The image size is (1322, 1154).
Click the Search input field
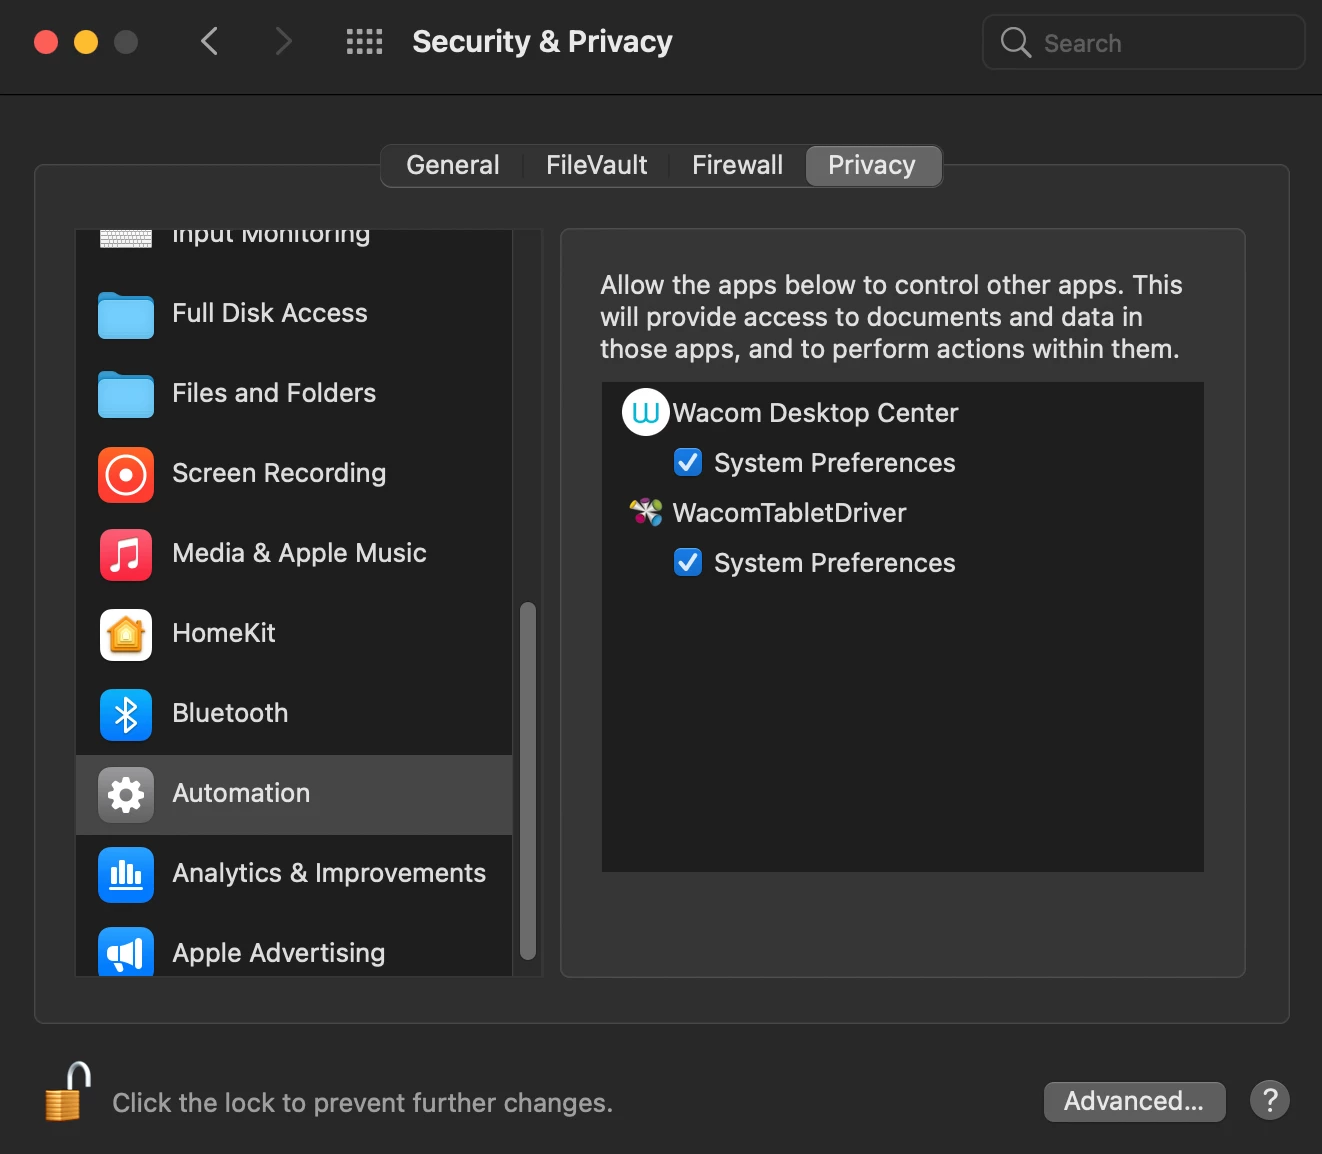(1144, 42)
